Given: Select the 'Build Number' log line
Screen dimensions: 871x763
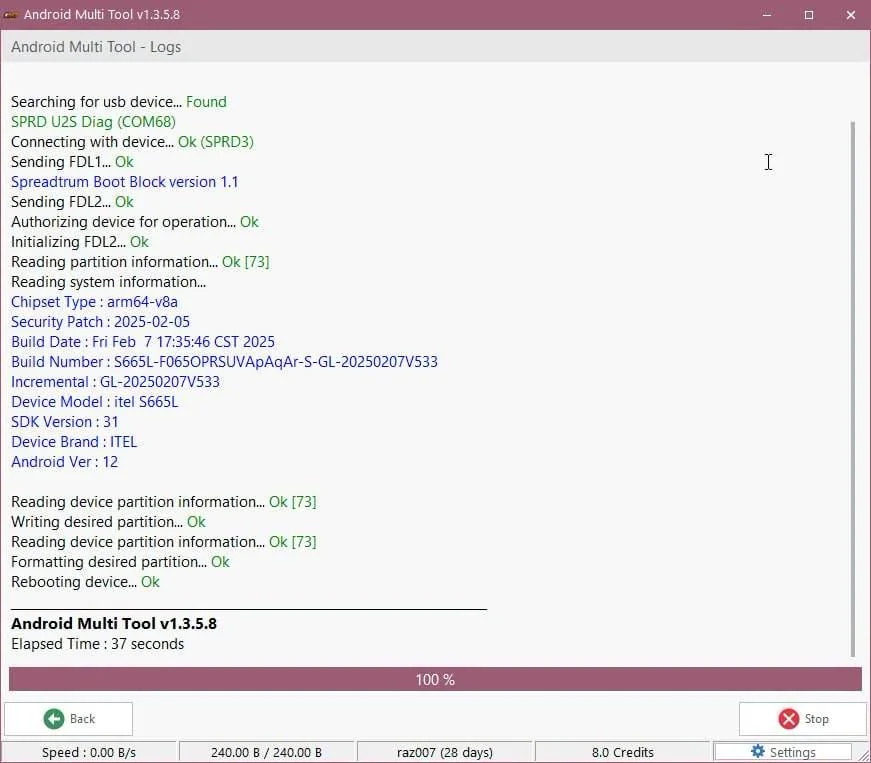Looking at the screenshot, I should click(224, 362).
